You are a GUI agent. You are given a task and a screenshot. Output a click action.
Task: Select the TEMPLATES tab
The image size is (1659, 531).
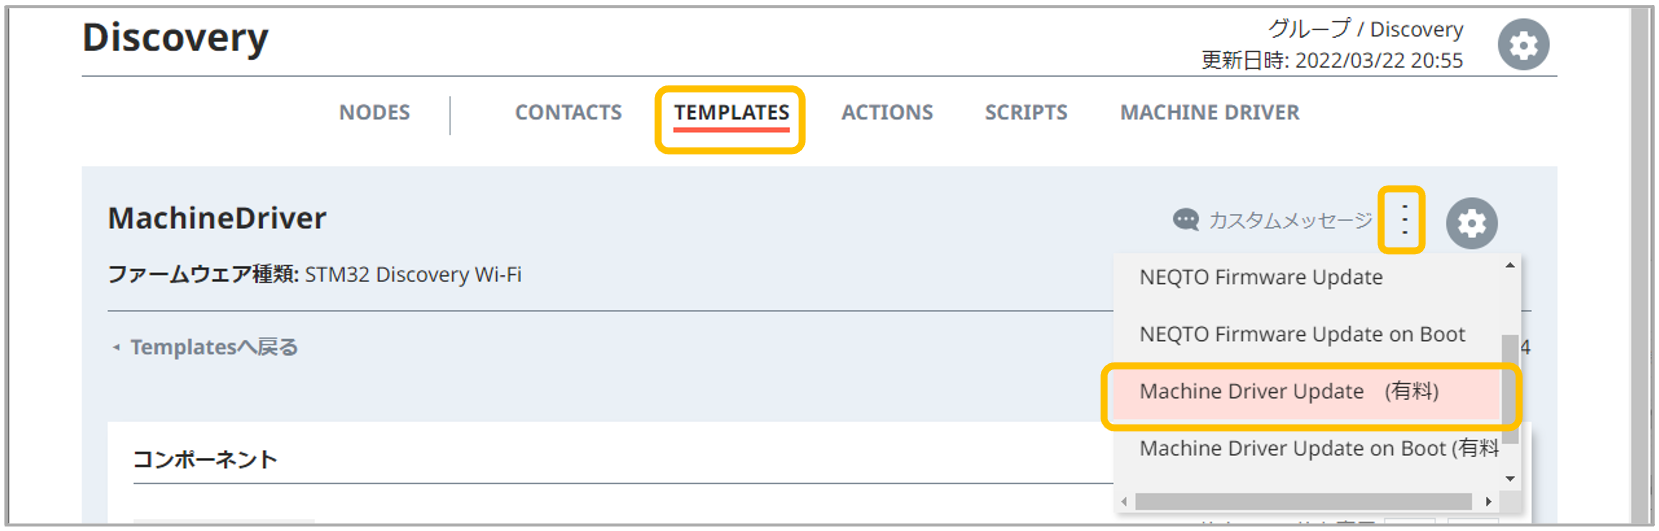(x=731, y=113)
